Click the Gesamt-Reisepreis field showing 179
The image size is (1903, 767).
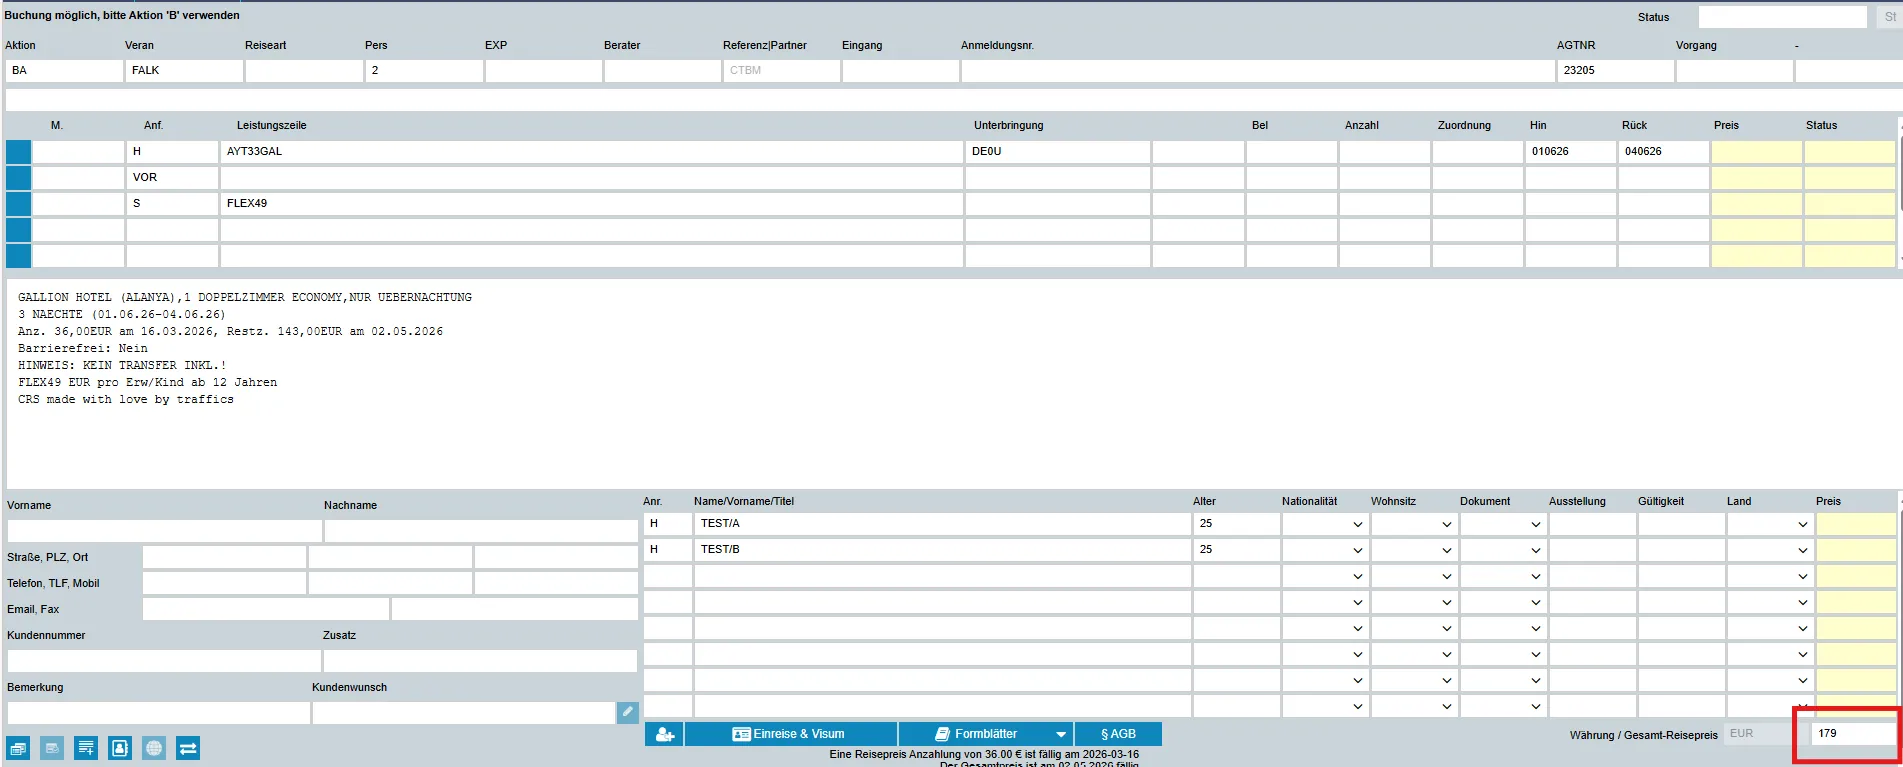click(x=1853, y=734)
